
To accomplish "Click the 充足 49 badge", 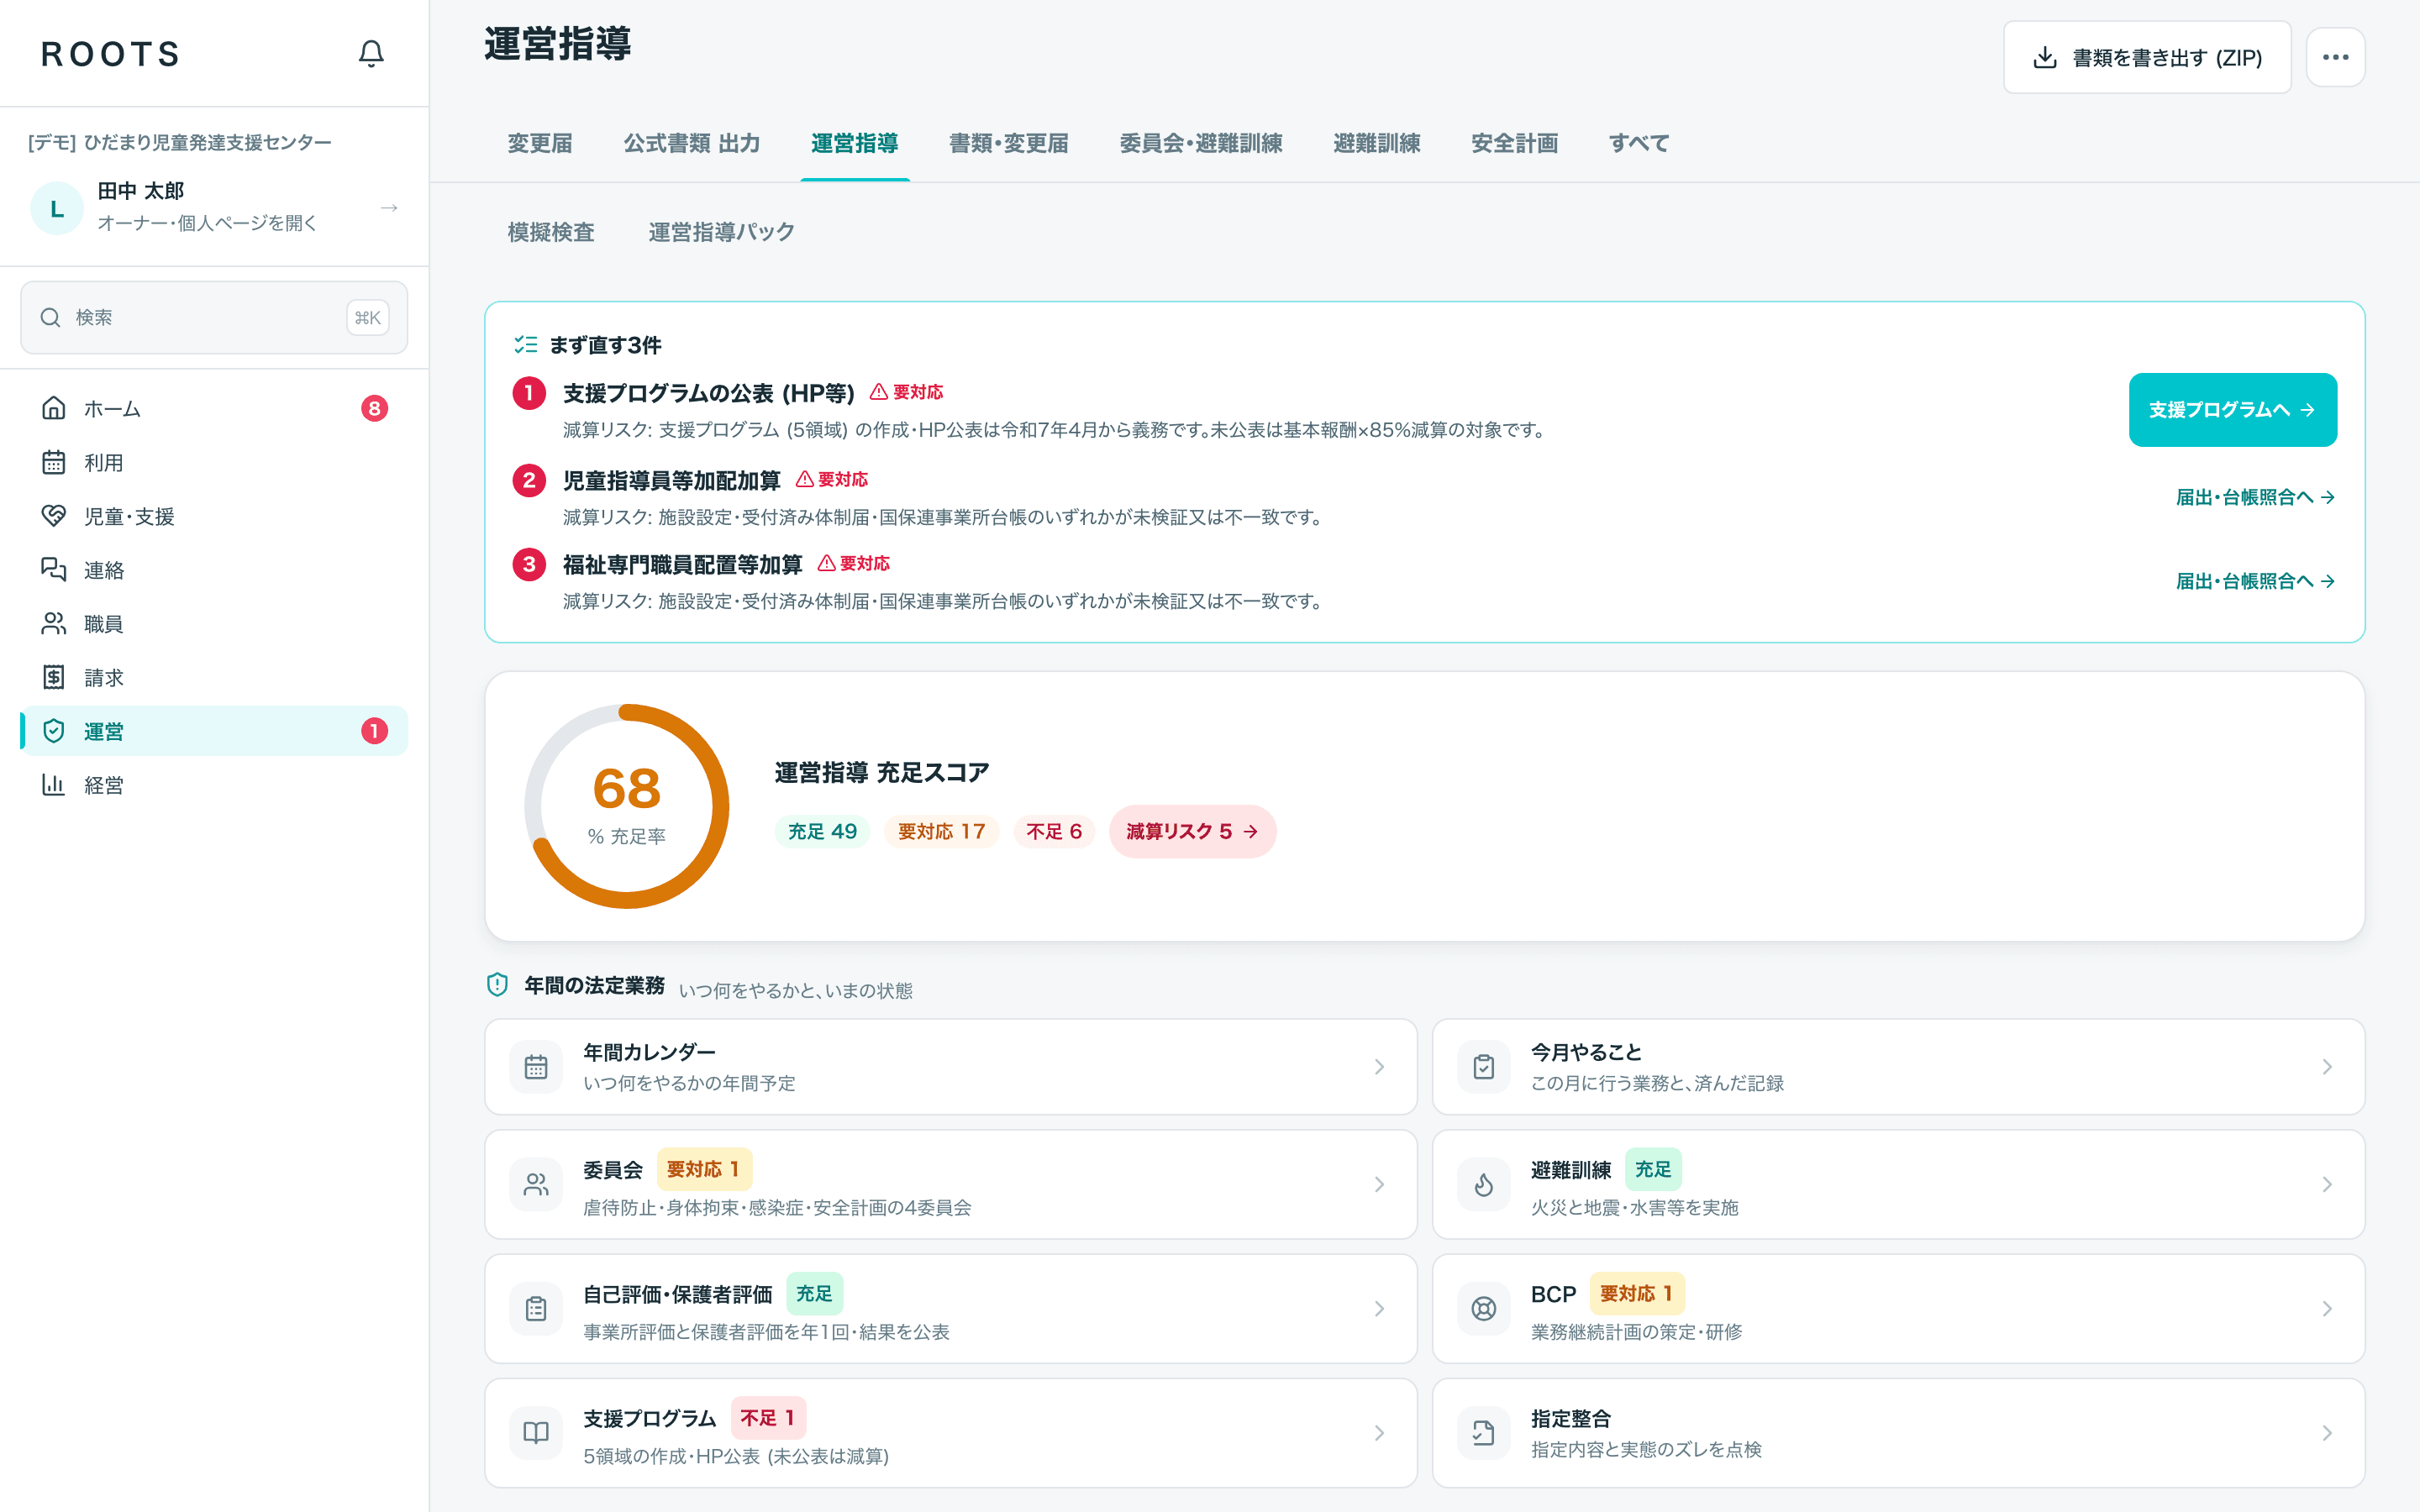I will pos(822,831).
